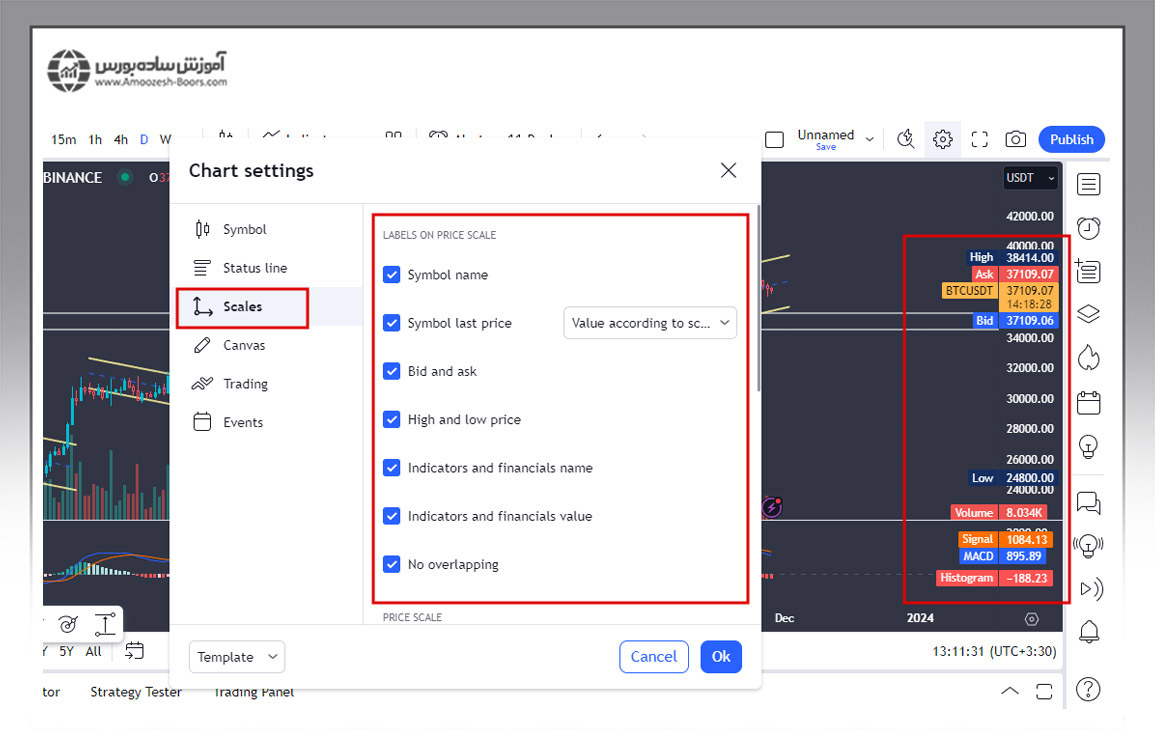This screenshot has height=743, width=1155.
Task: Click the camera snapshot icon
Action: click(x=1015, y=140)
